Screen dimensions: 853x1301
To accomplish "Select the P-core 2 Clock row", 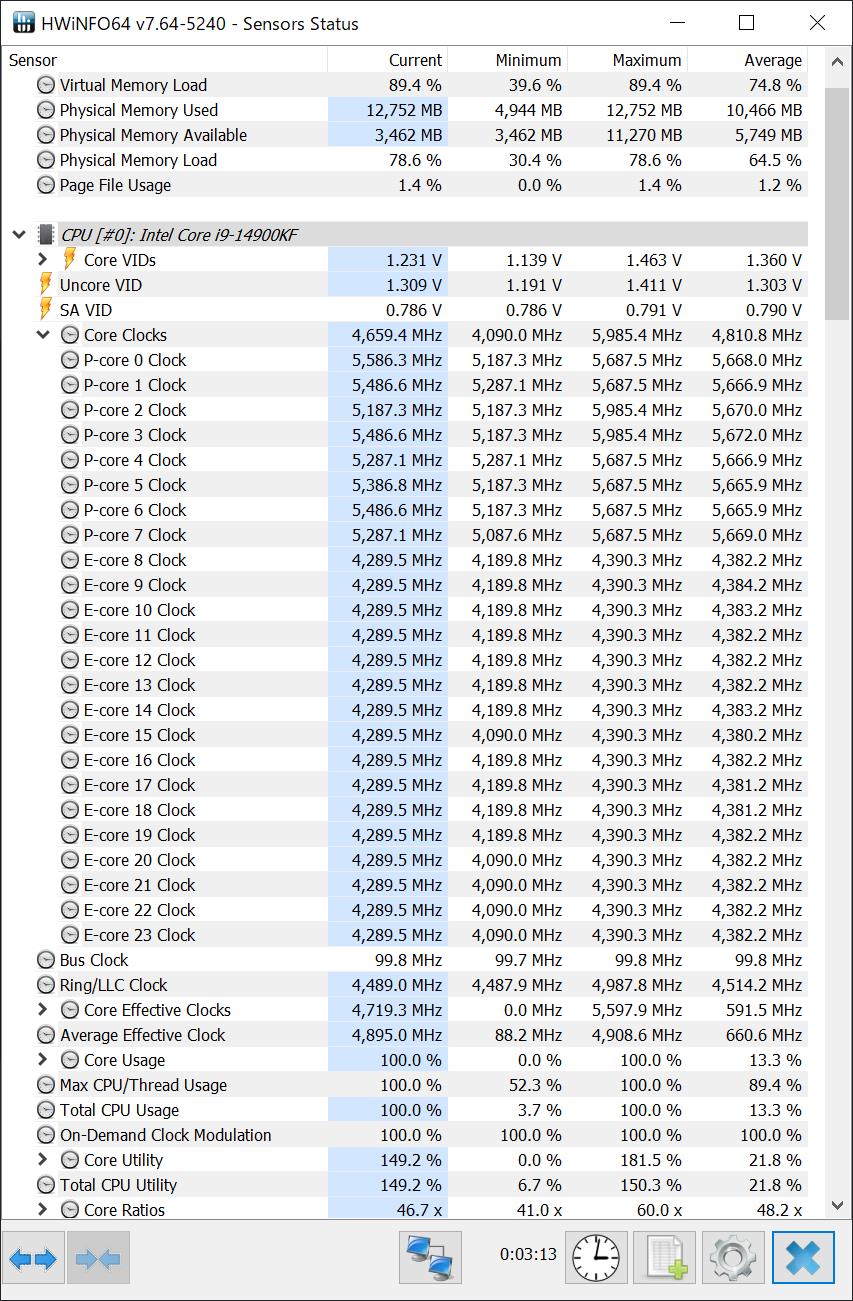I will [x=405, y=410].
